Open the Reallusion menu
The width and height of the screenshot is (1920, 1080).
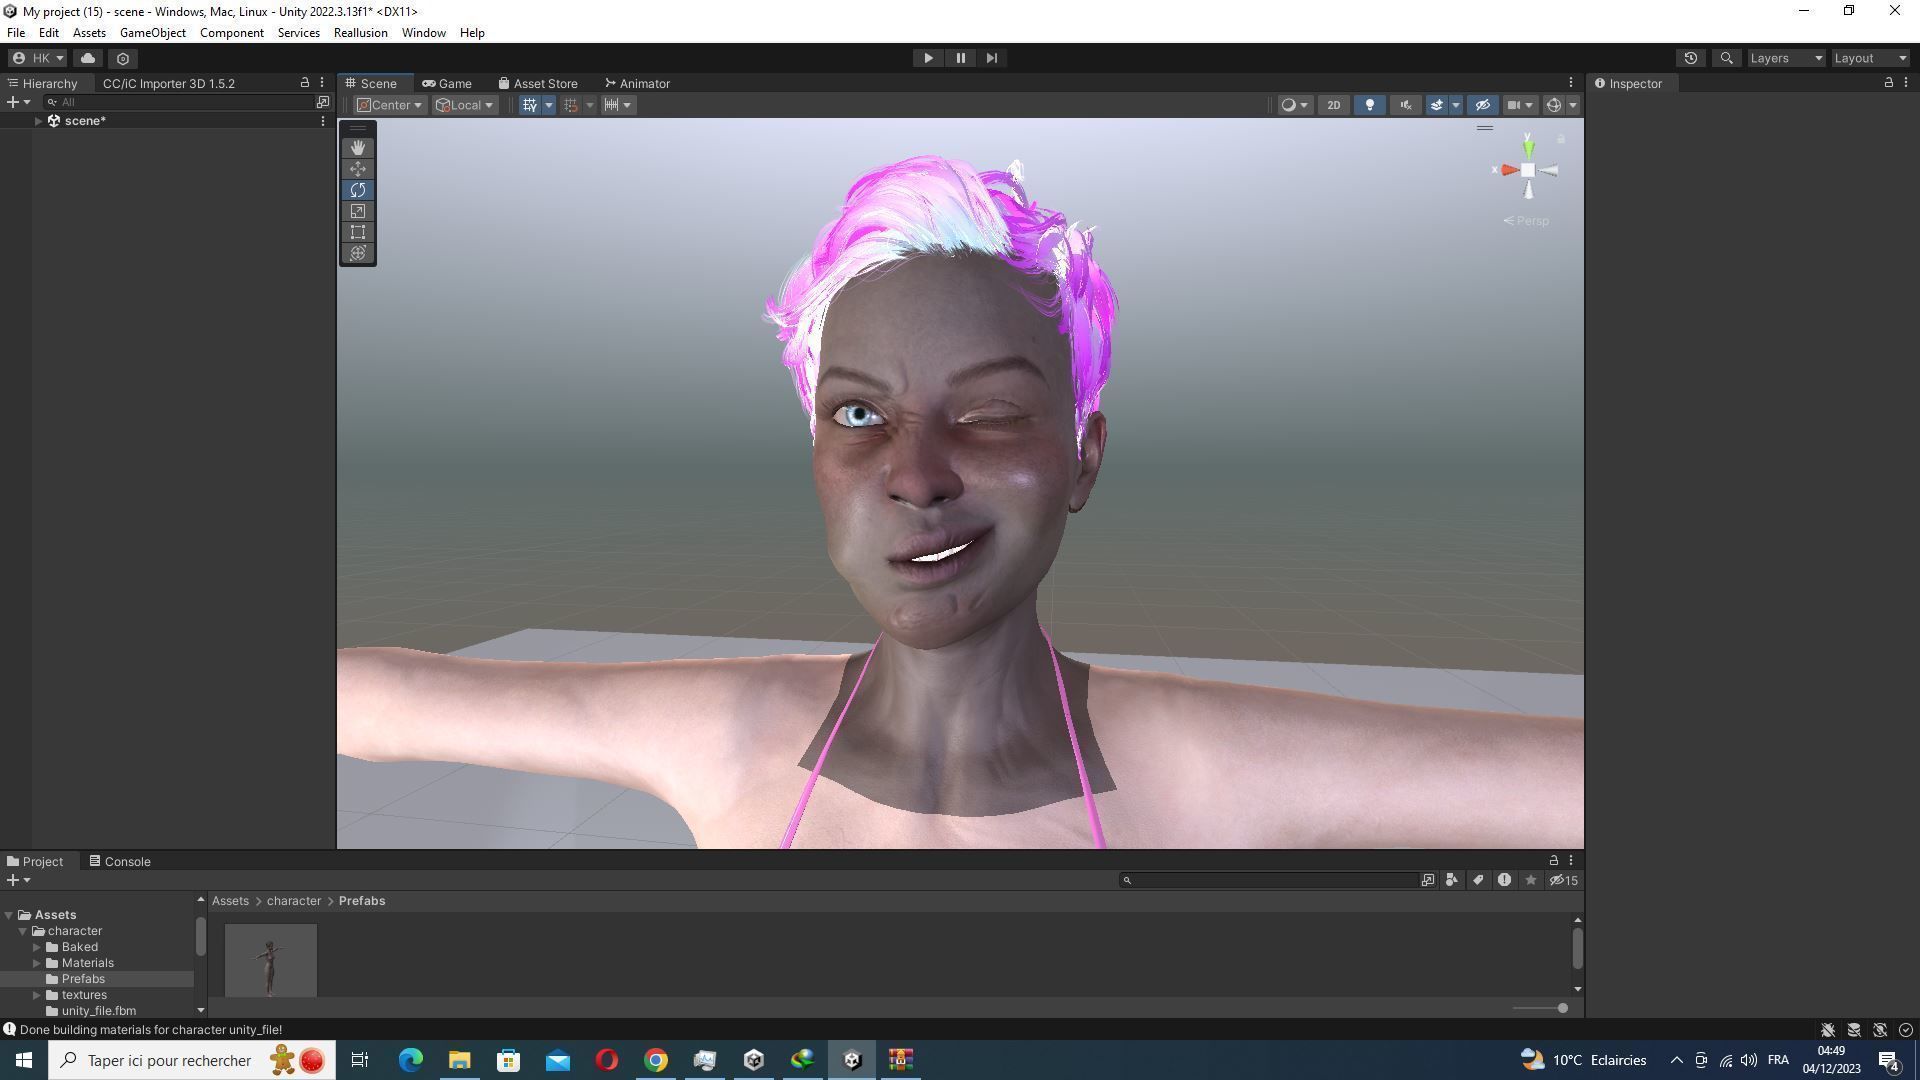360,33
